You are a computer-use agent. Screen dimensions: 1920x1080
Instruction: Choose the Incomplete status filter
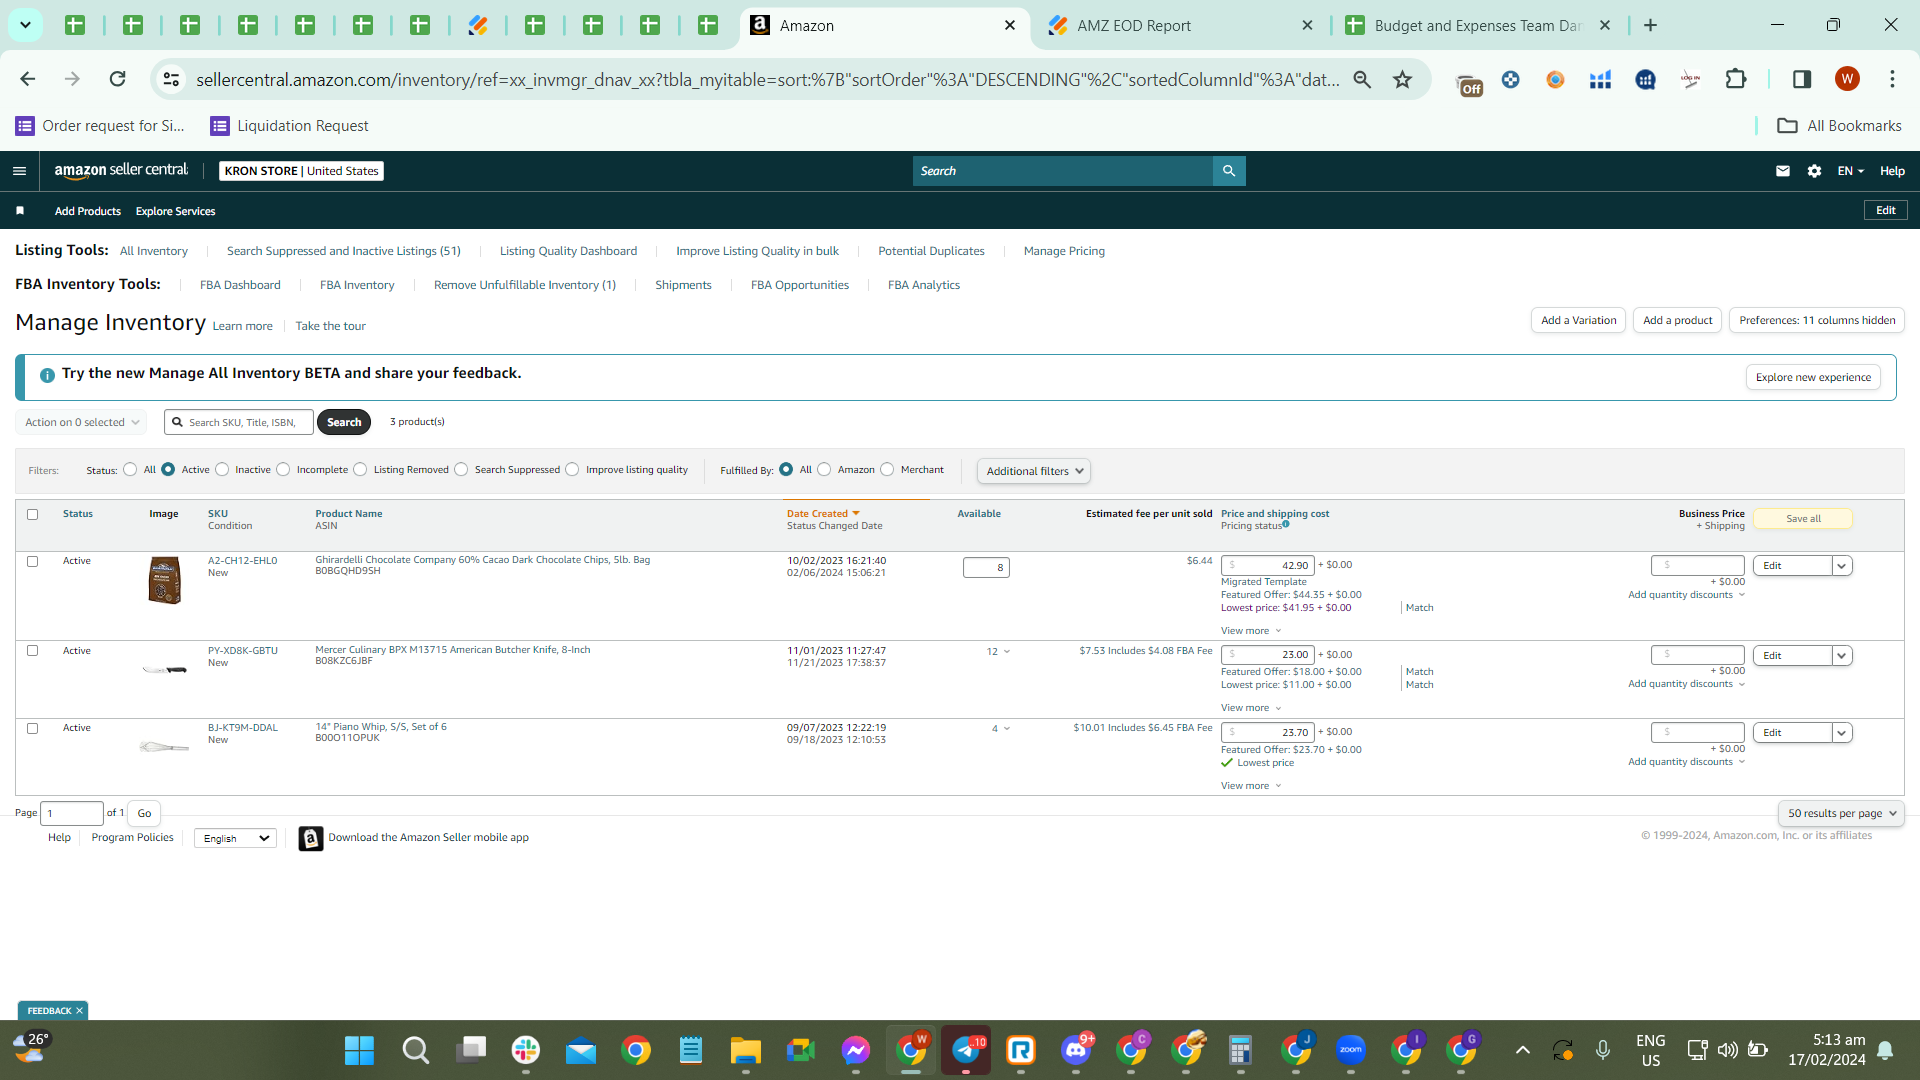[283, 470]
